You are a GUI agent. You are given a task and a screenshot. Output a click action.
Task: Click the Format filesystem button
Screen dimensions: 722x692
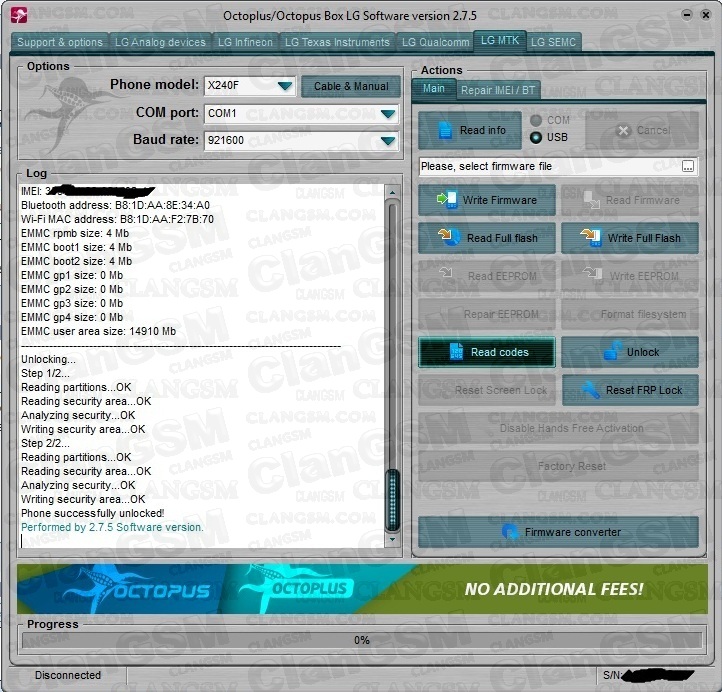tap(629, 314)
